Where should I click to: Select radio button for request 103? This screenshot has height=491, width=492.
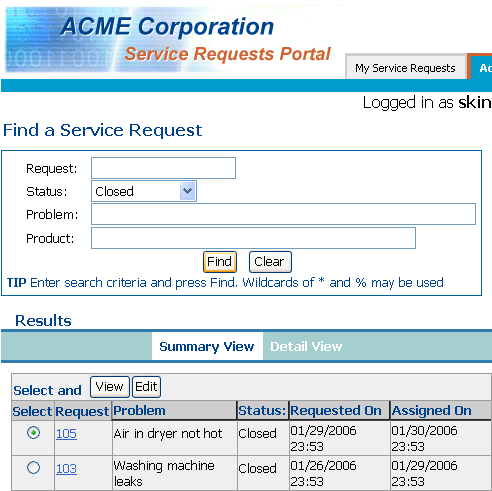[x=33, y=467]
